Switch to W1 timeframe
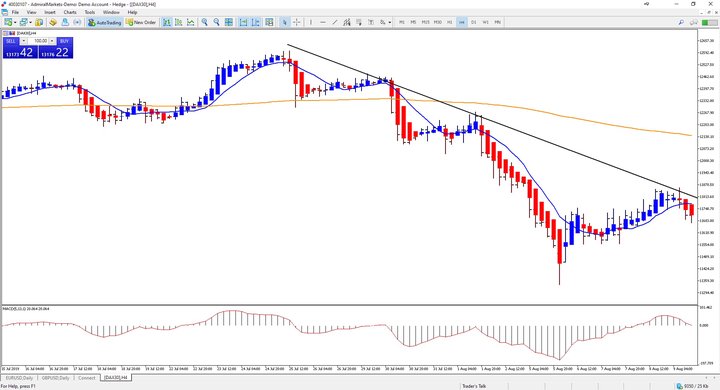This screenshot has height=390, width=720. click(x=485, y=22)
